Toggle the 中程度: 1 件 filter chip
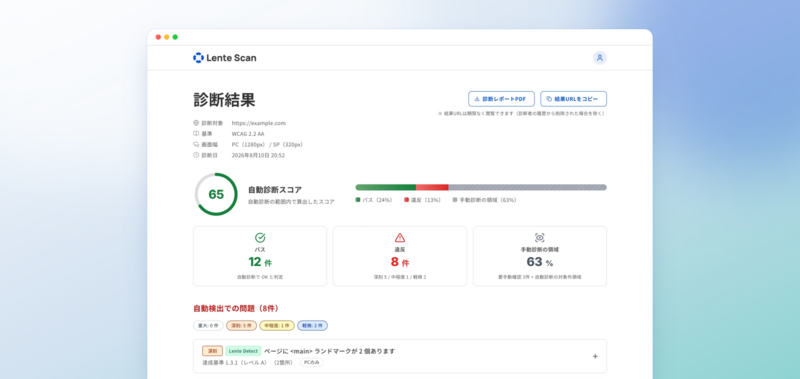The width and height of the screenshot is (800, 379). (277, 325)
